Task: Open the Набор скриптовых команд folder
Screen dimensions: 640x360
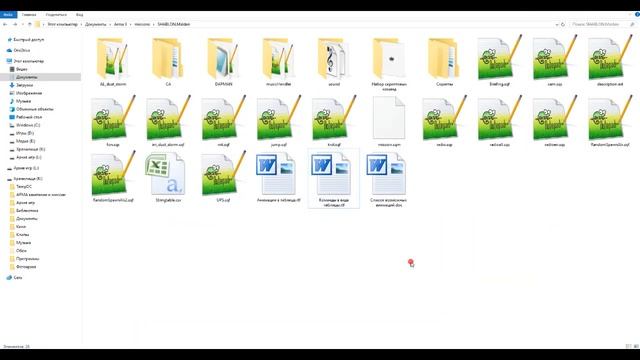Action: point(389,64)
